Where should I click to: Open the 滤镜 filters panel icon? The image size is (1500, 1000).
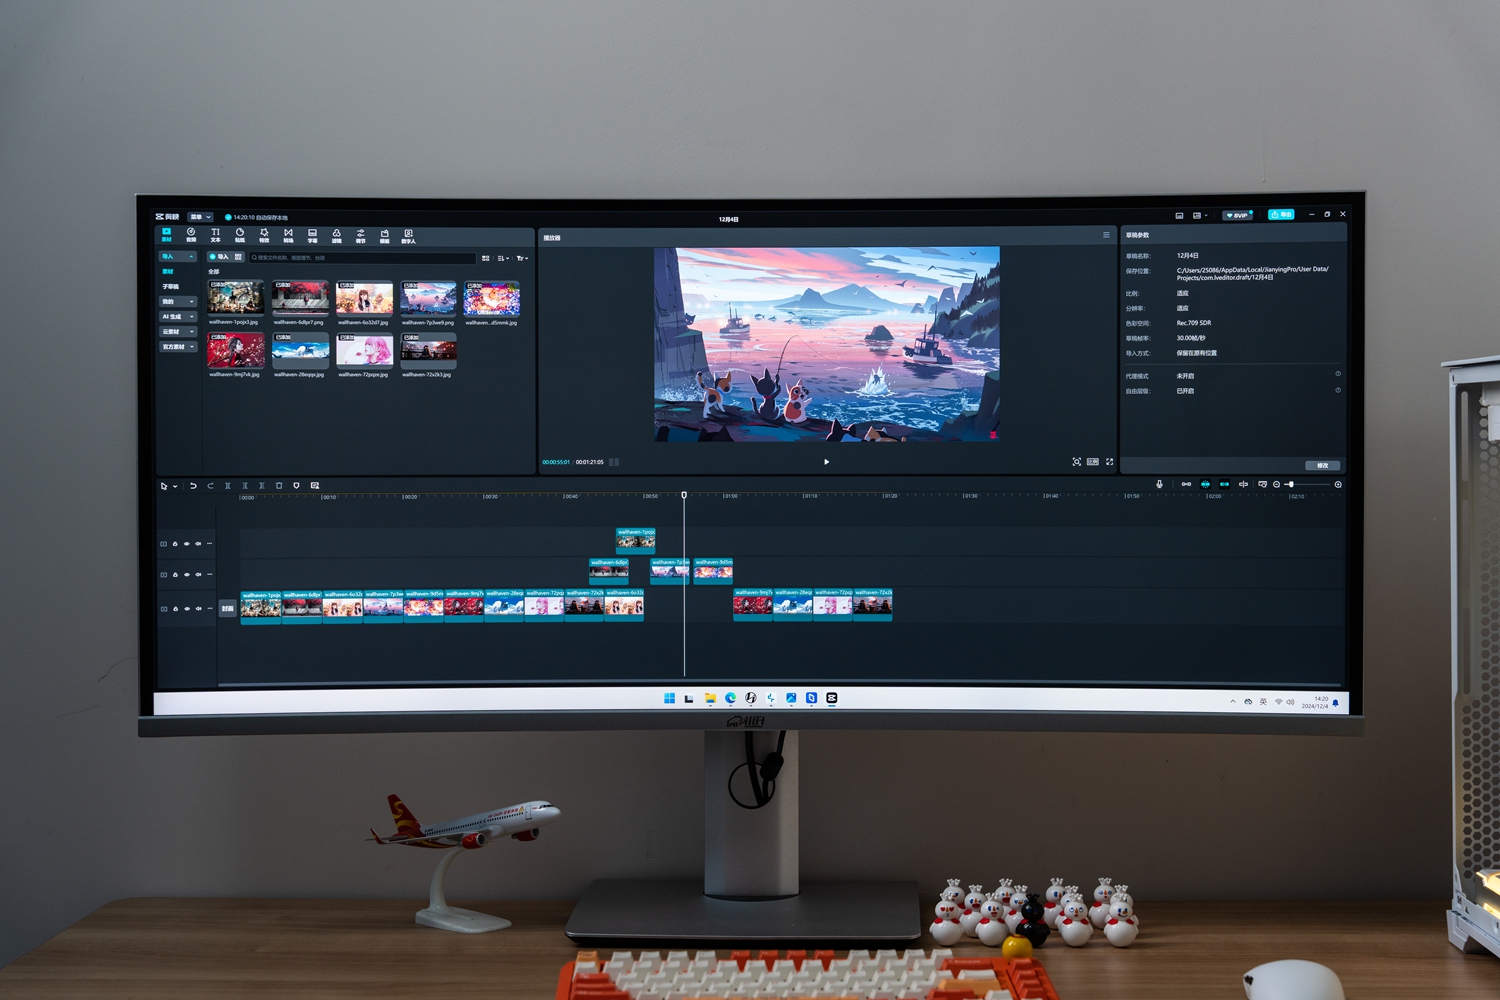point(336,235)
